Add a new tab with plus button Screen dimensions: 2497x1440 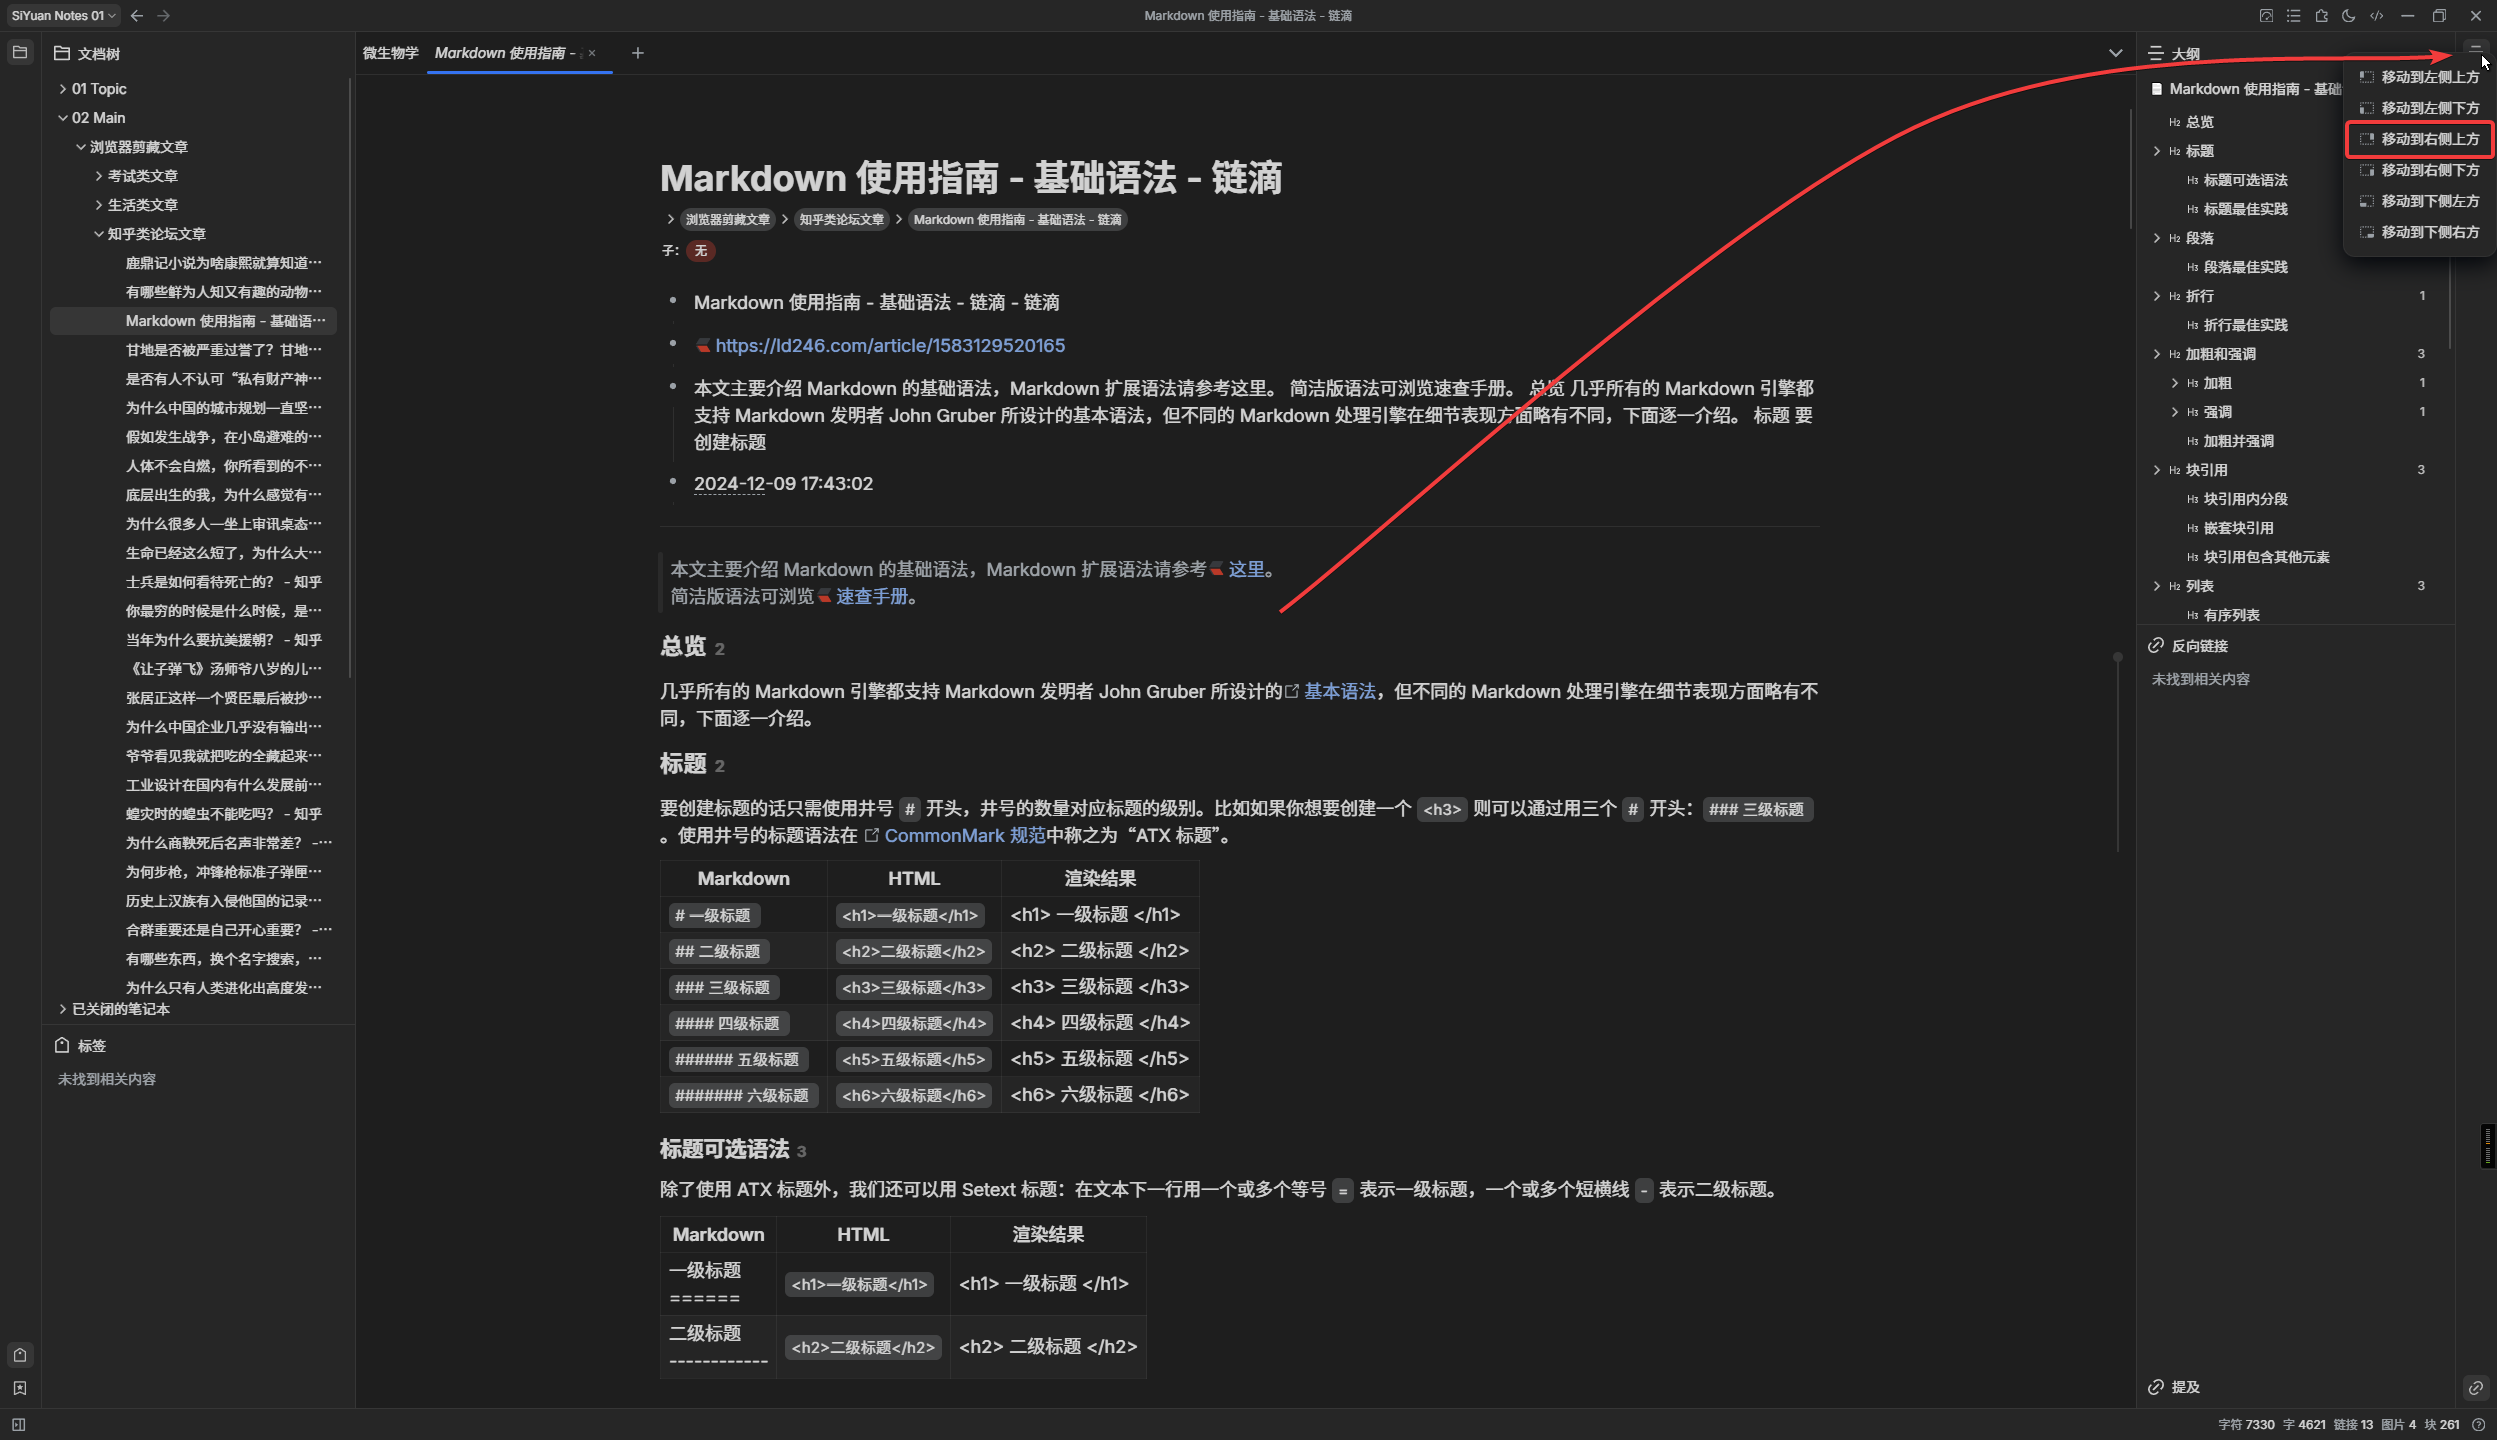[638, 53]
